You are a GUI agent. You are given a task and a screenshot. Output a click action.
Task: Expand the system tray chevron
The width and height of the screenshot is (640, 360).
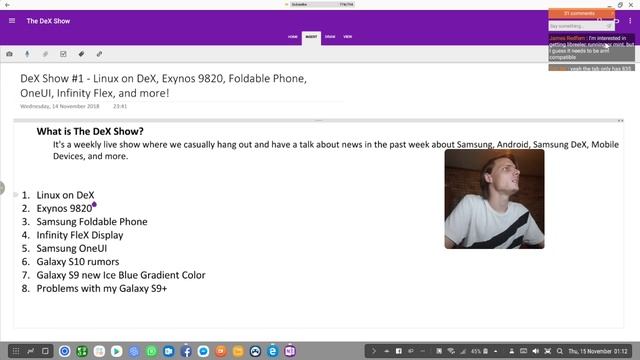[373, 351]
